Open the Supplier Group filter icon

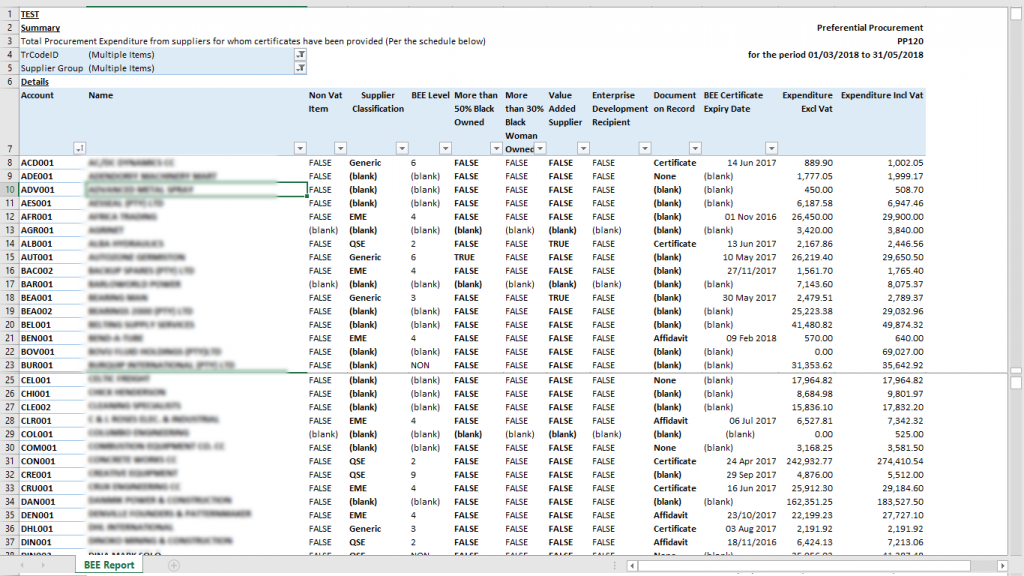(300, 68)
